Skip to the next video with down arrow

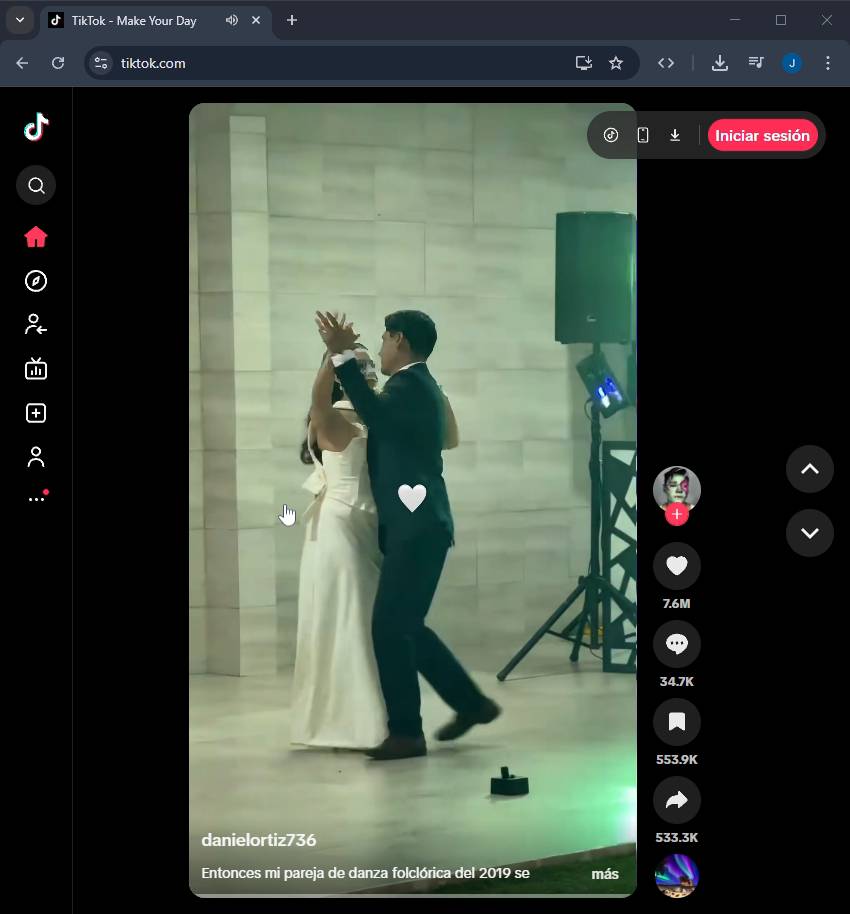(809, 533)
